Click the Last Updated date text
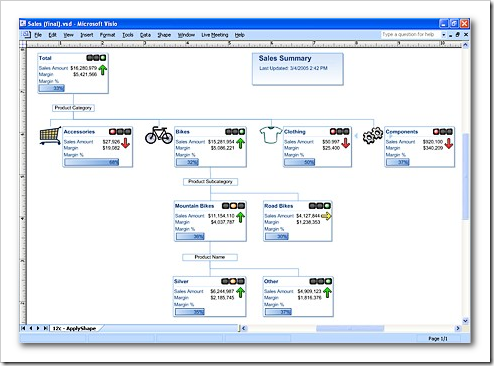 click(x=293, y=68)
